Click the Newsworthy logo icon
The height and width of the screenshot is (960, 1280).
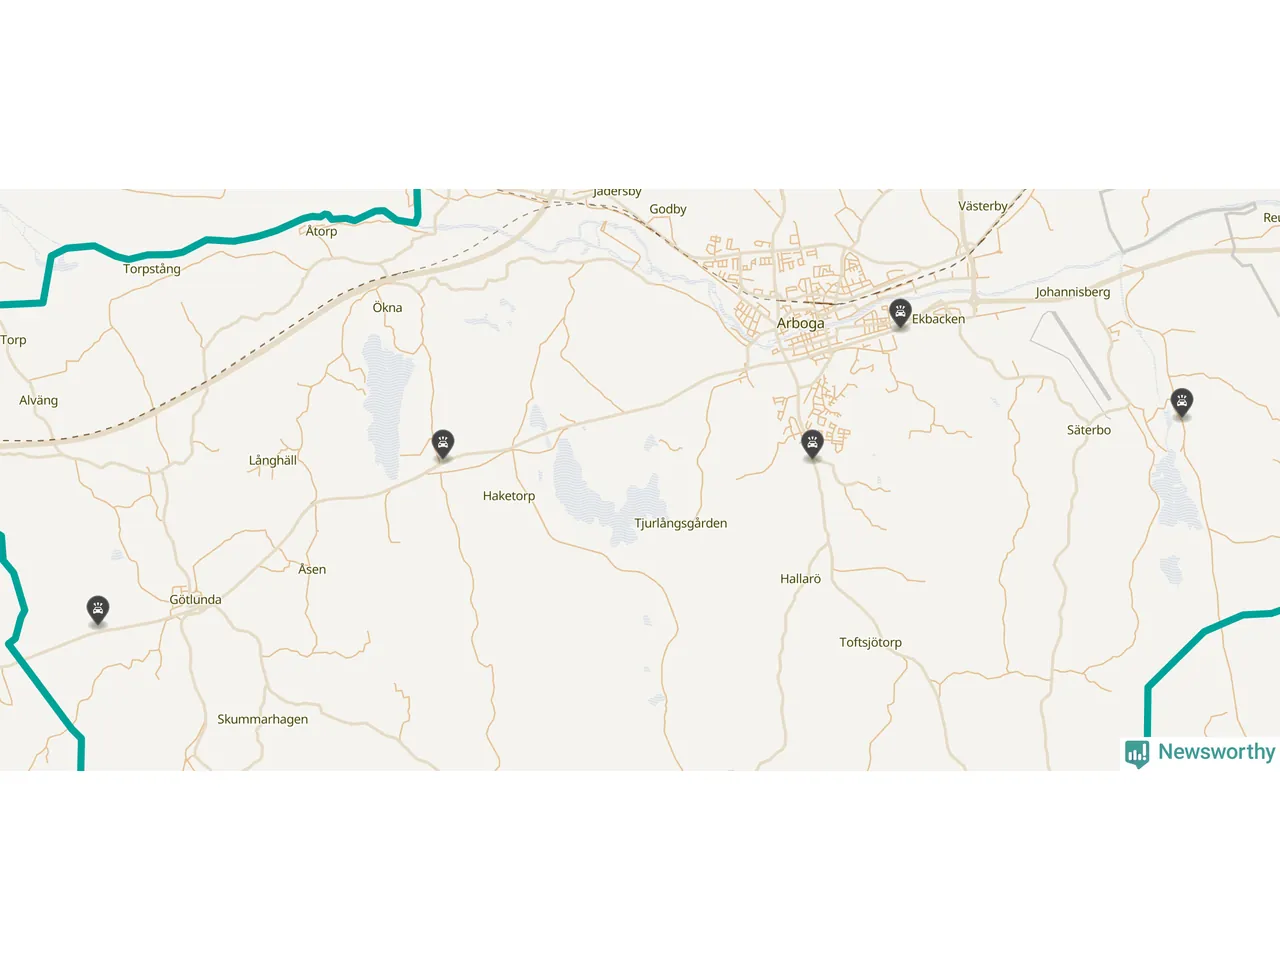[1137, 753]
